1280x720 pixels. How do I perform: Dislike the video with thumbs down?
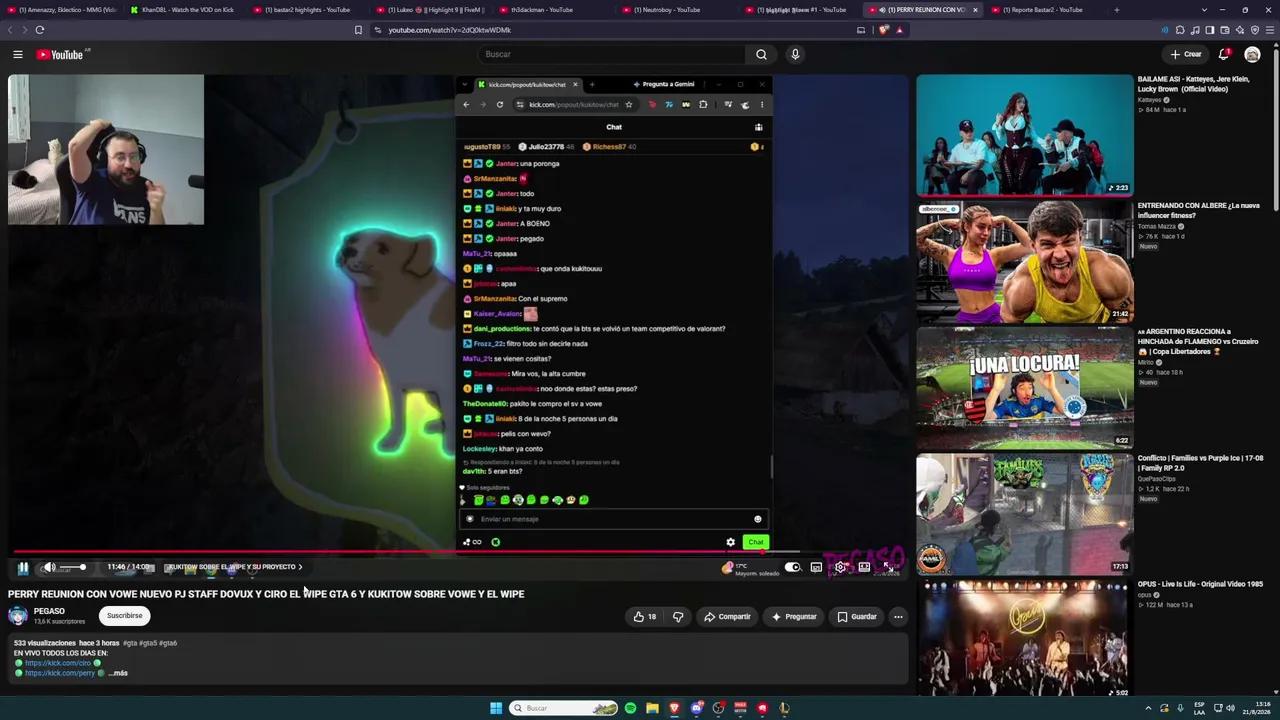click(x=678, y=617)
